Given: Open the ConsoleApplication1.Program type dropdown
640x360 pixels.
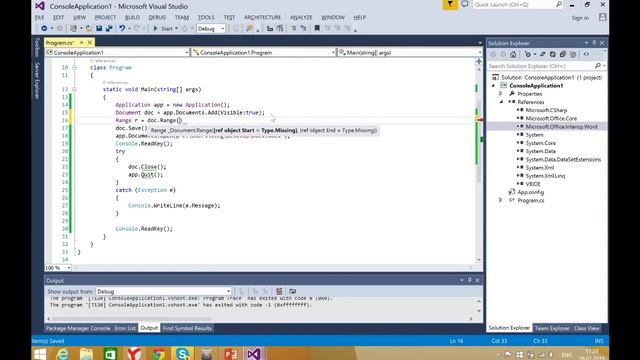Looking at the screenshot, I should point(264,52).
